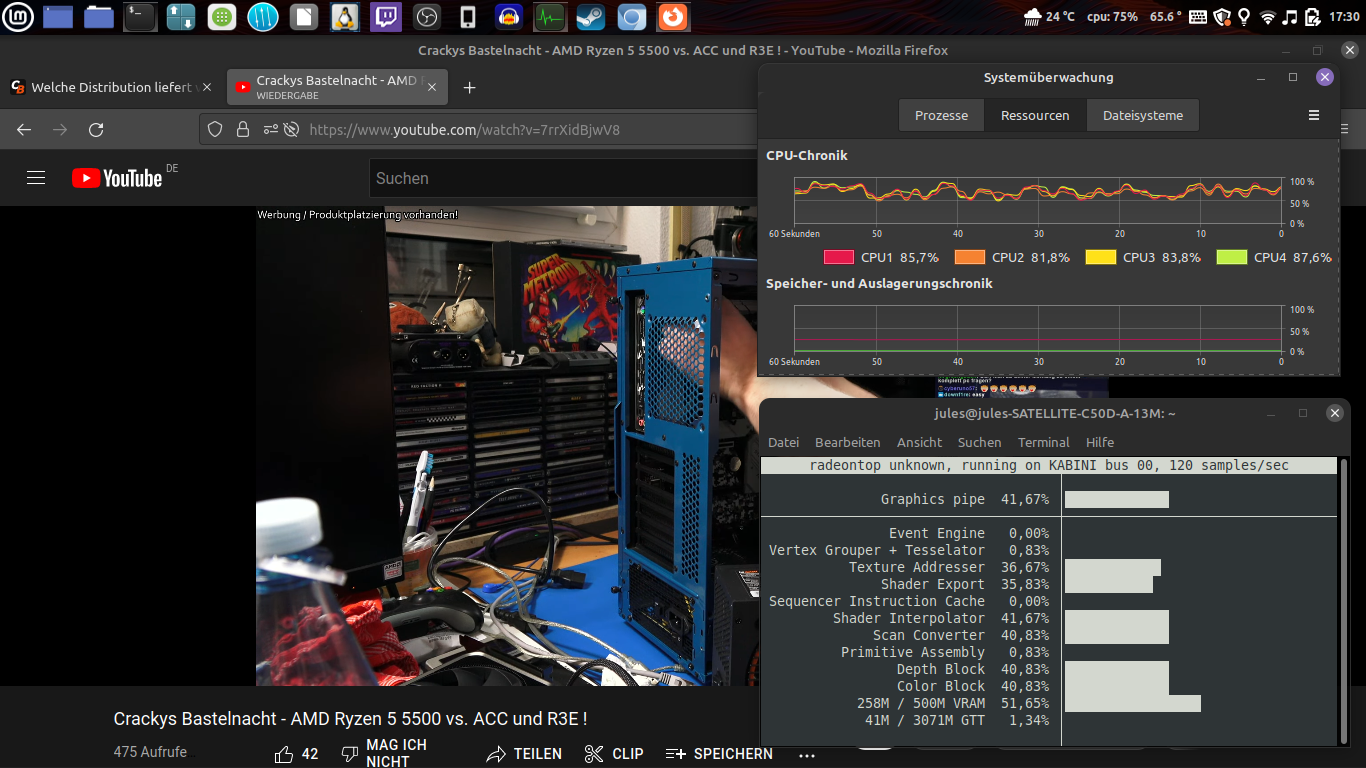Image resolution: width=1366 pixels, height=768 pixels.
Task: Open the YouTube hamburger guide menu
Action: pyautogui.click(x=36, y=178)
